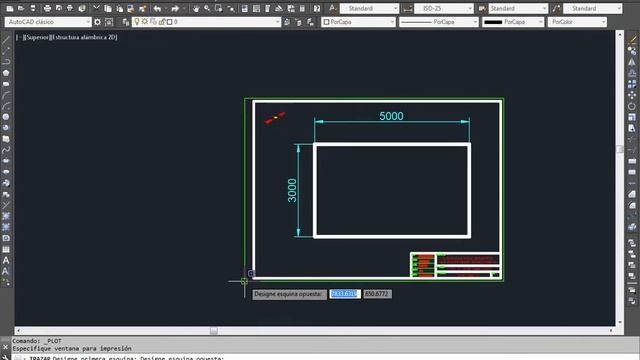
Task: Open the PorCapa linetype dropdown
Action: pos(438,22)
